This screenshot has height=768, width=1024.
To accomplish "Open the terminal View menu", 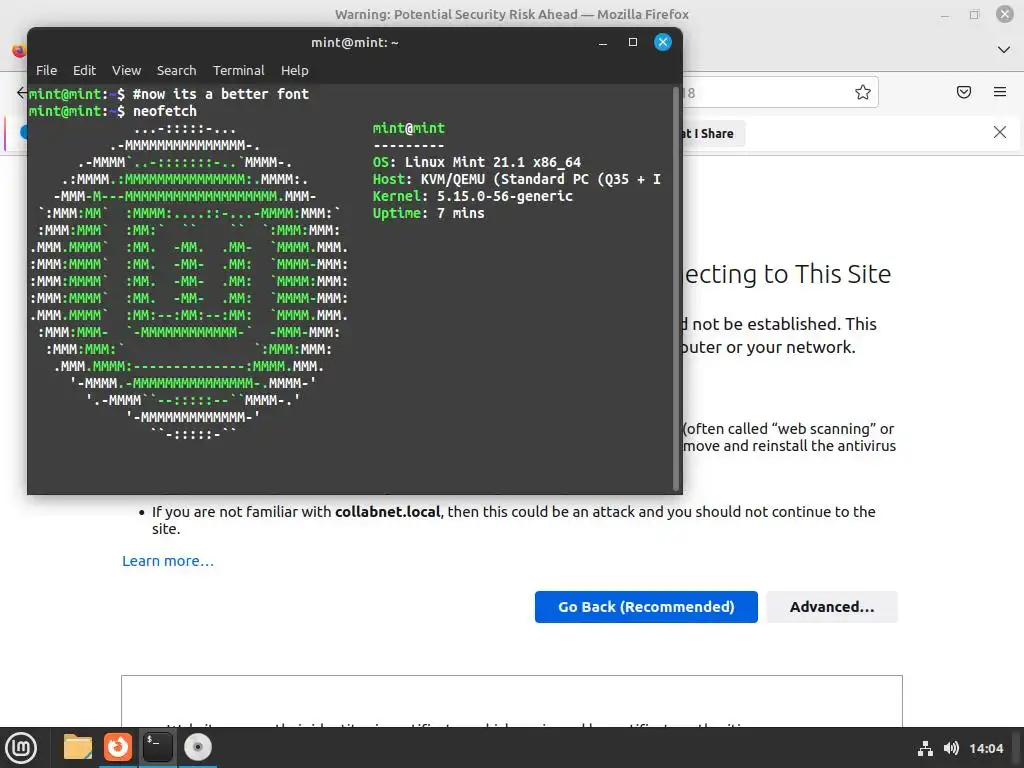I will click(126, 71).
